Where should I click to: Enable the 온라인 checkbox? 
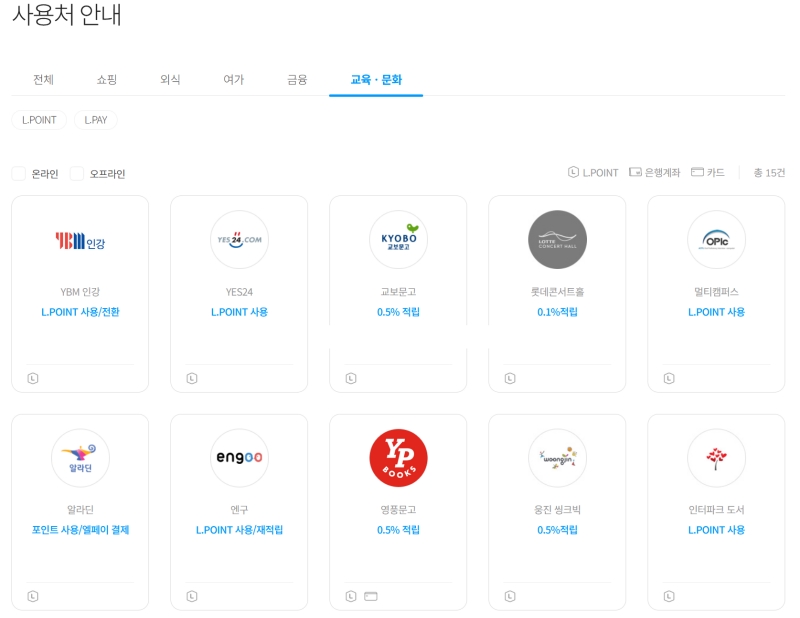tap(19, 174)
